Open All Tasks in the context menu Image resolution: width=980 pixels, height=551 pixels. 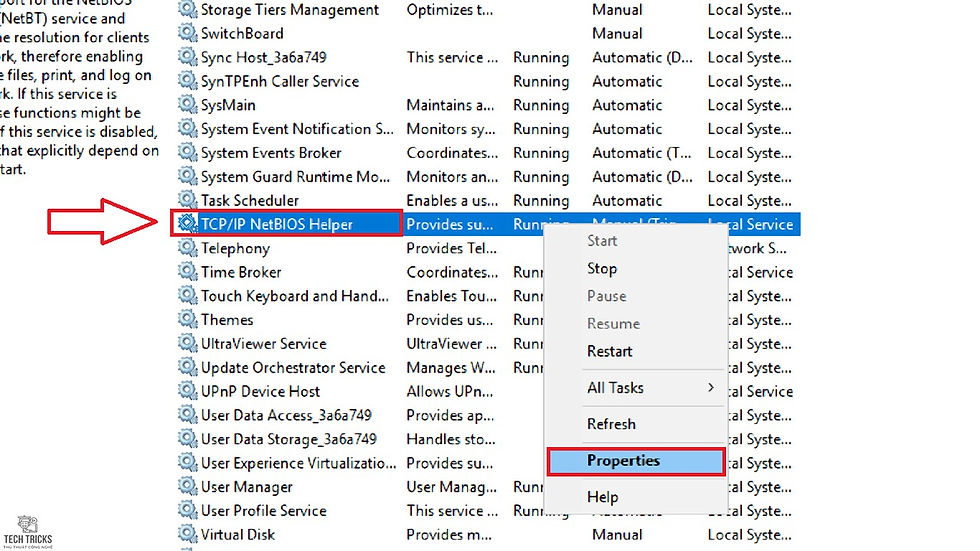[615, 387]
